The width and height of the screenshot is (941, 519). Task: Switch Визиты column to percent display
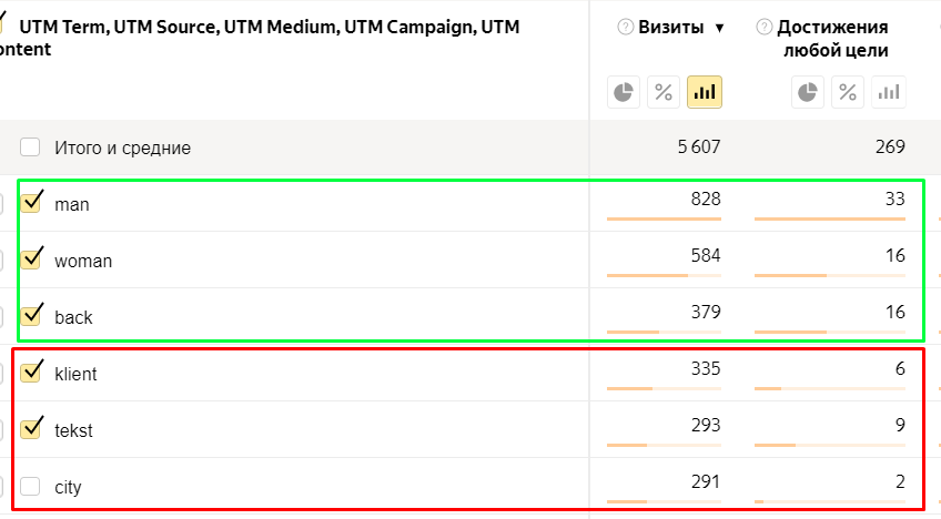pos(663,92)
